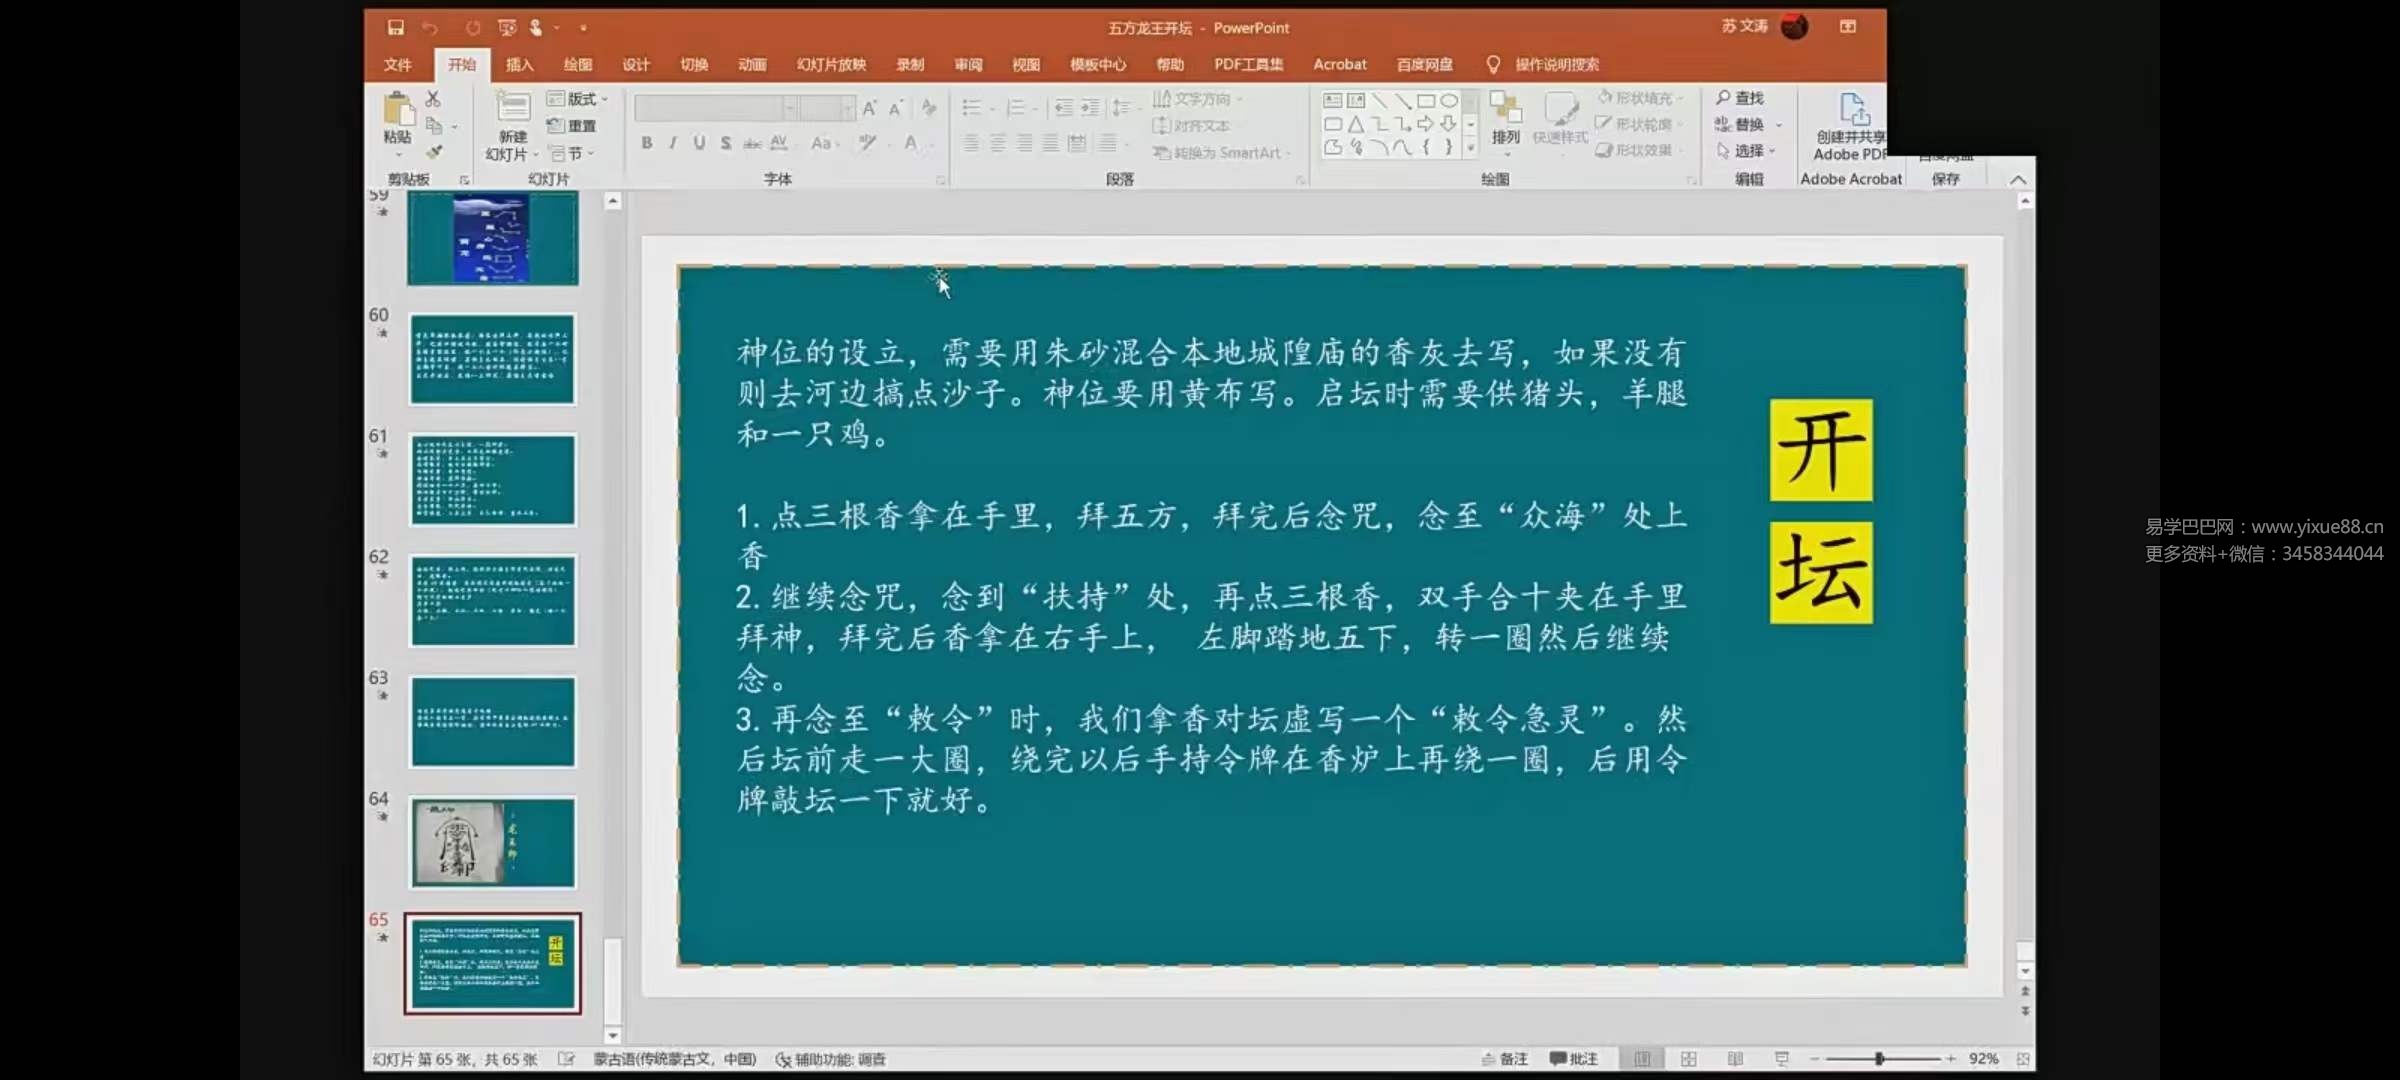Screen dimensions: 2400x1080
Task: Toggle underline formatting
Action: coord(699,143)
